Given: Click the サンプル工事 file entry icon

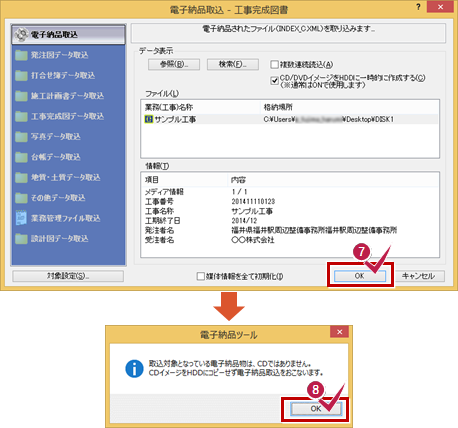Looking at the screenshot, I should point(149,119).
